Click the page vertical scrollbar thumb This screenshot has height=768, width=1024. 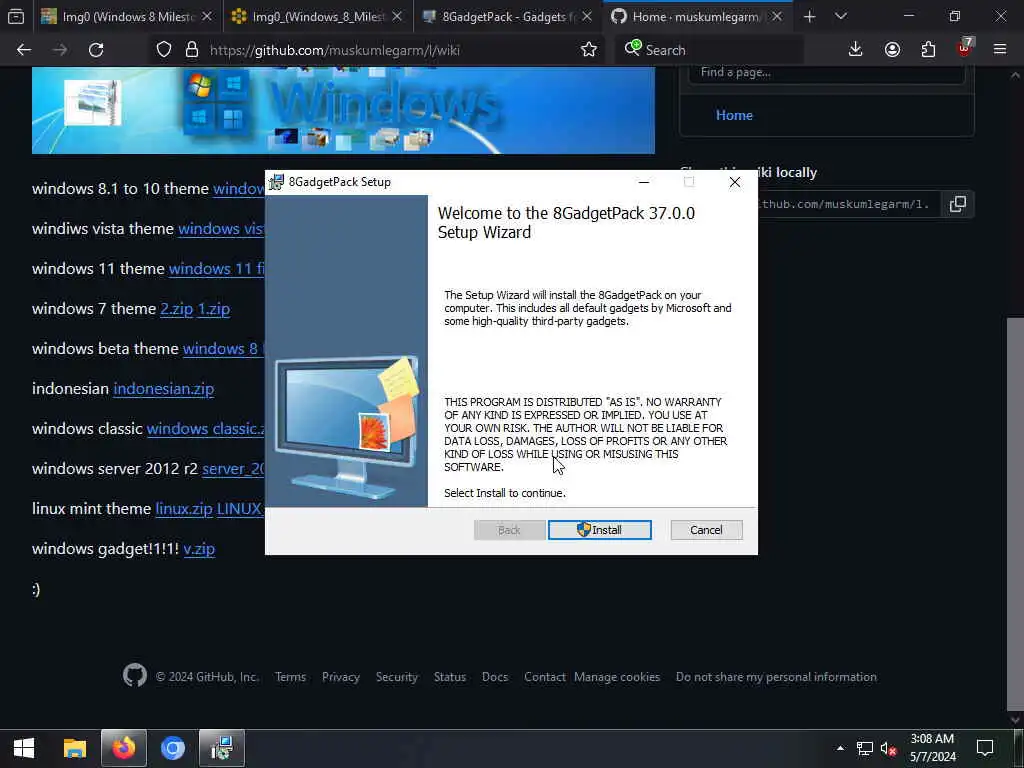pyautogui.click(x=1015, y=513)
